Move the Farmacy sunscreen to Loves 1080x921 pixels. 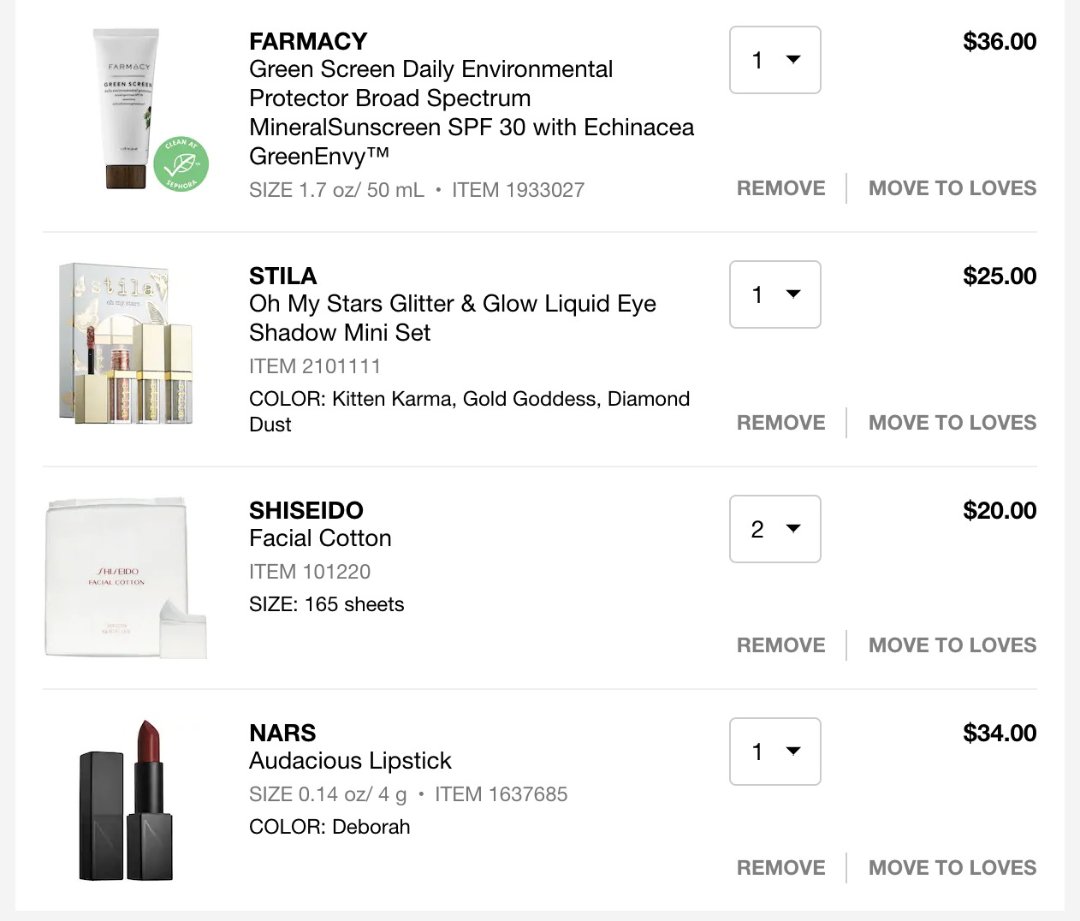(952, 188)
